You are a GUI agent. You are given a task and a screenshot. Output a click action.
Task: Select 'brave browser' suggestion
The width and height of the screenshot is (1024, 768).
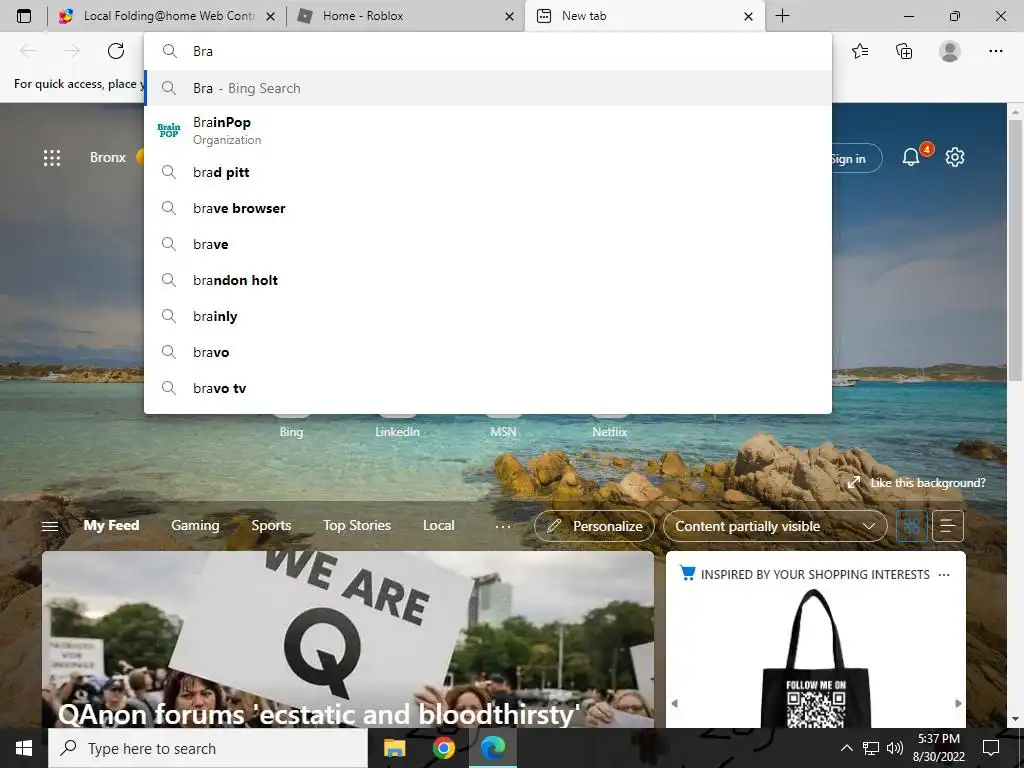click(x=488, y=208)
